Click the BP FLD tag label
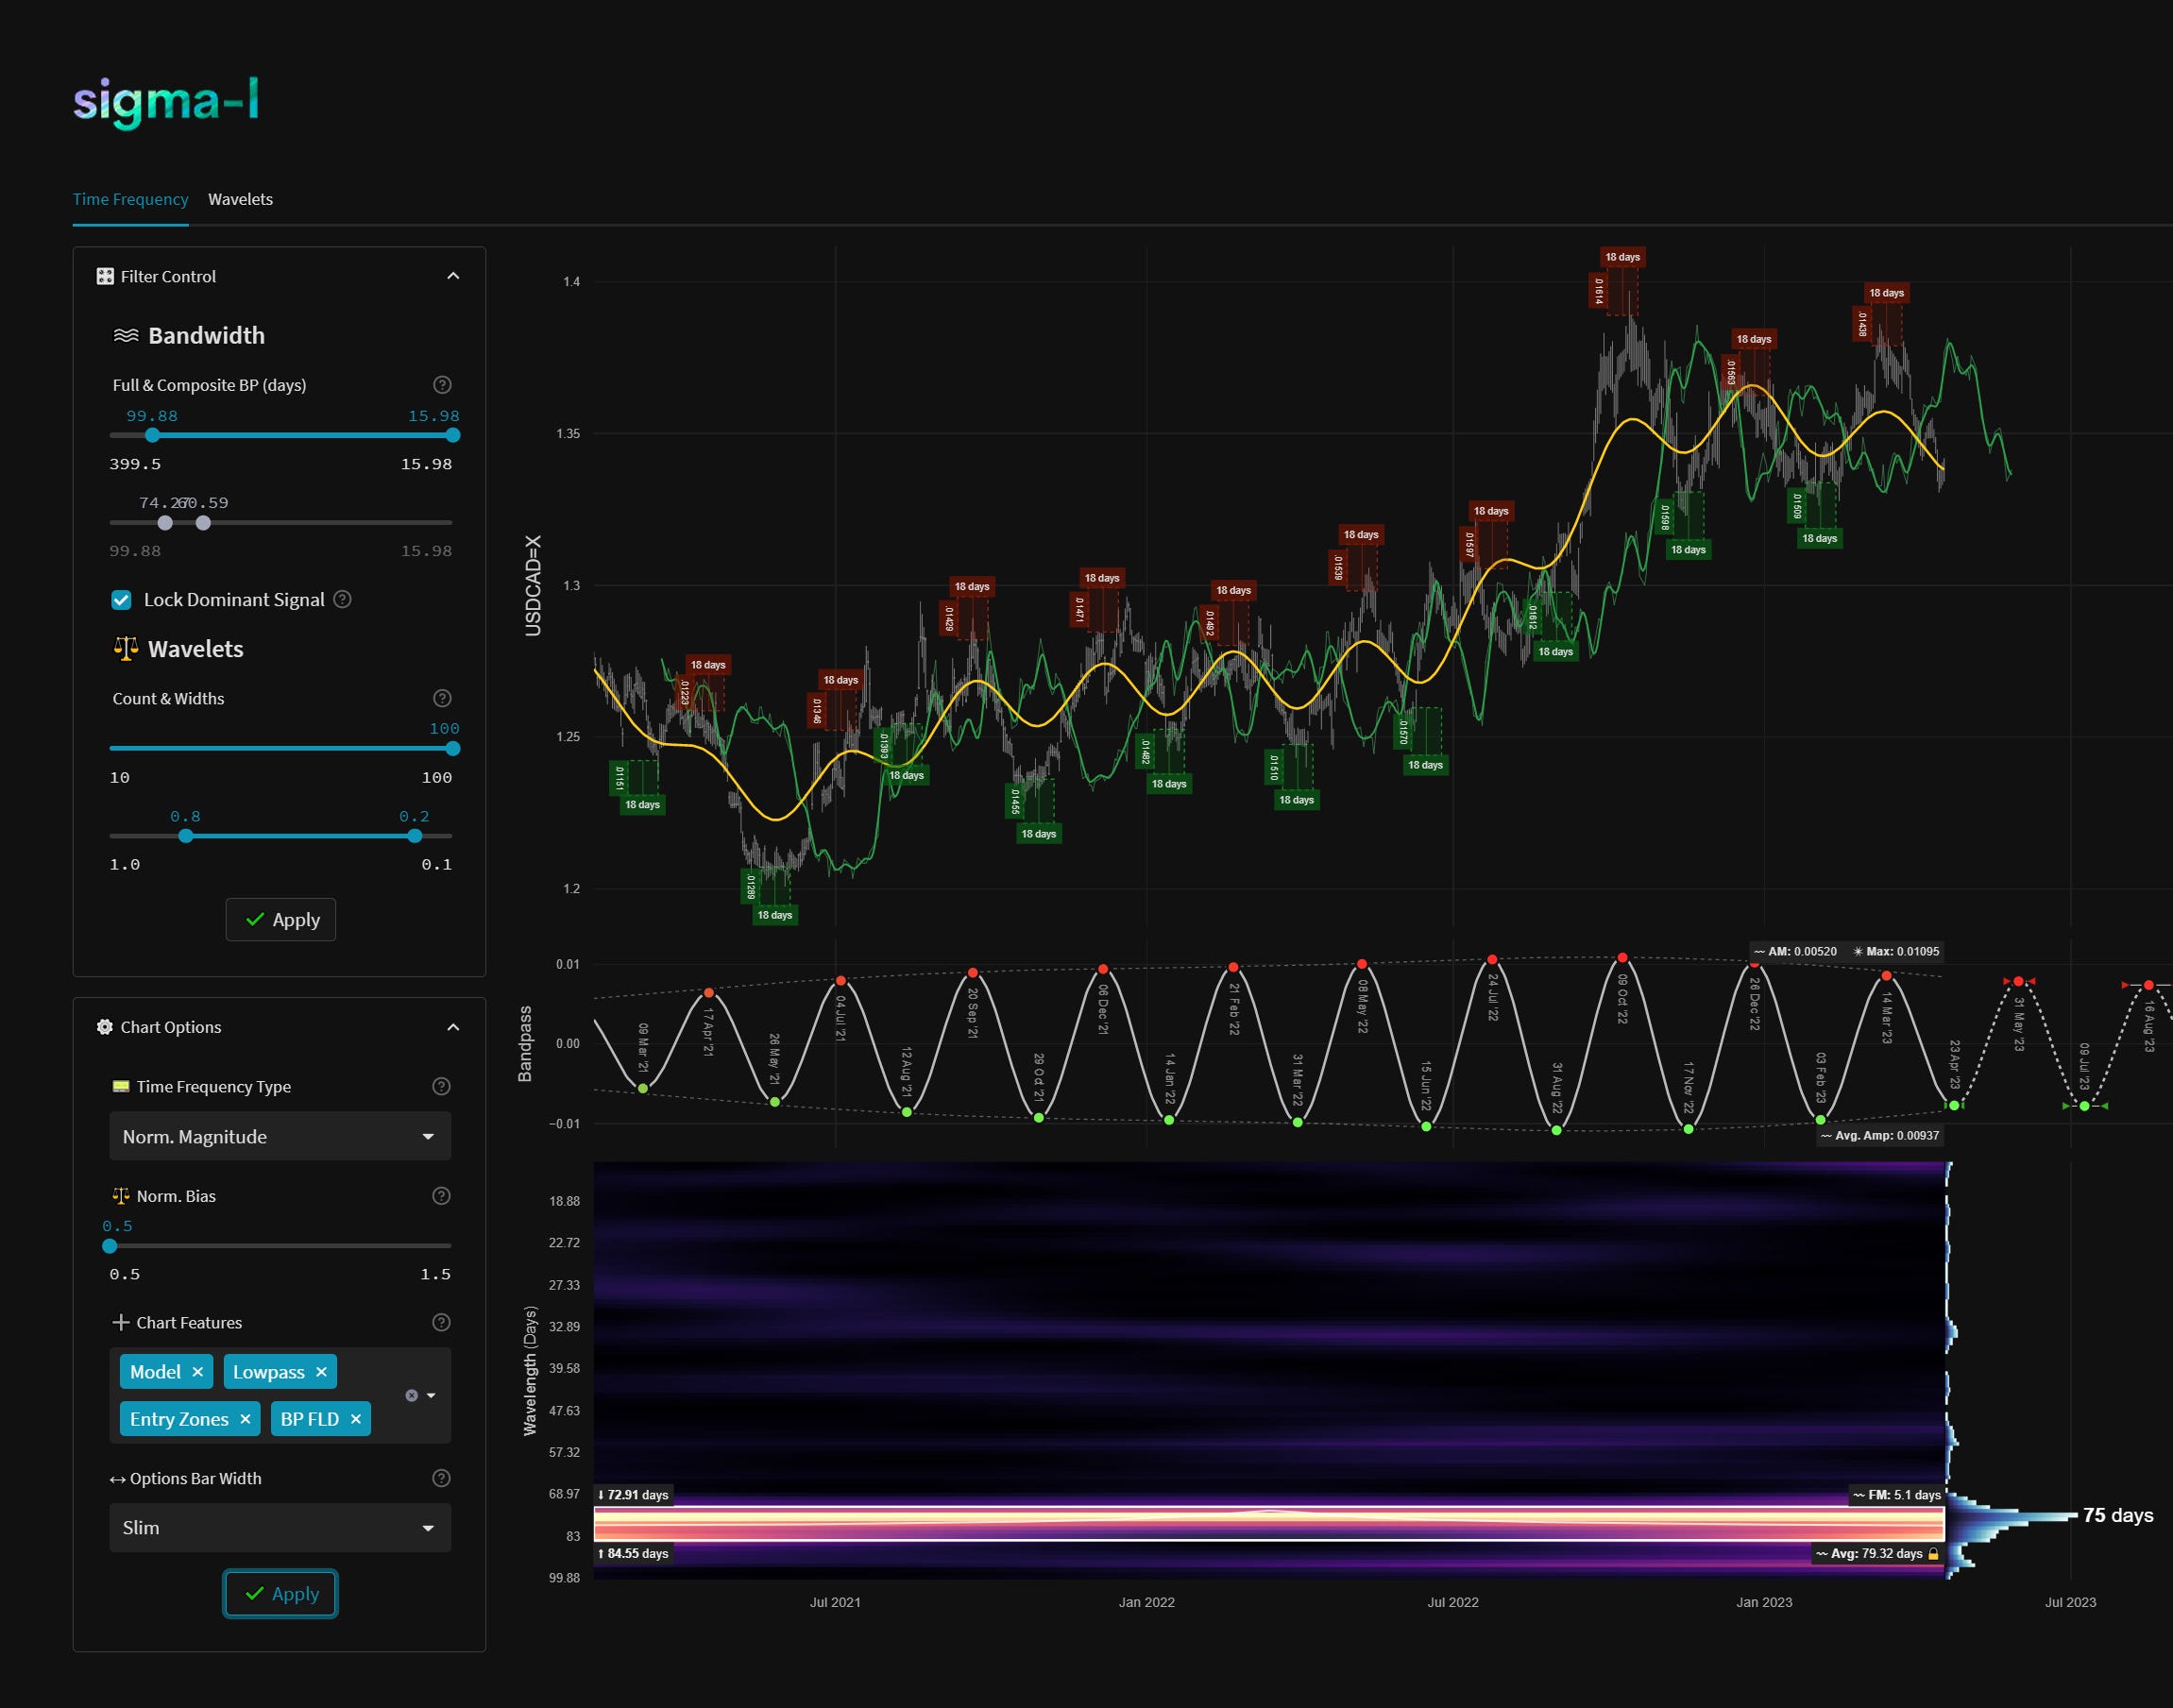The width and height of the screenshot is (2173, 1708). click(x=310, y=1419)
